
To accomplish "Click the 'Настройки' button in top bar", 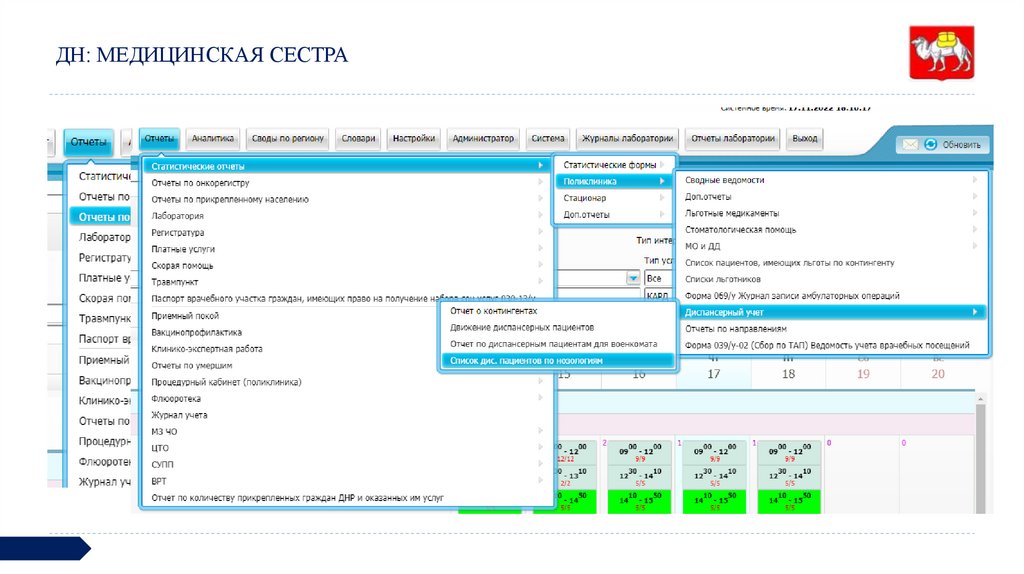I will pyautogui.click(x=413, y=139).
